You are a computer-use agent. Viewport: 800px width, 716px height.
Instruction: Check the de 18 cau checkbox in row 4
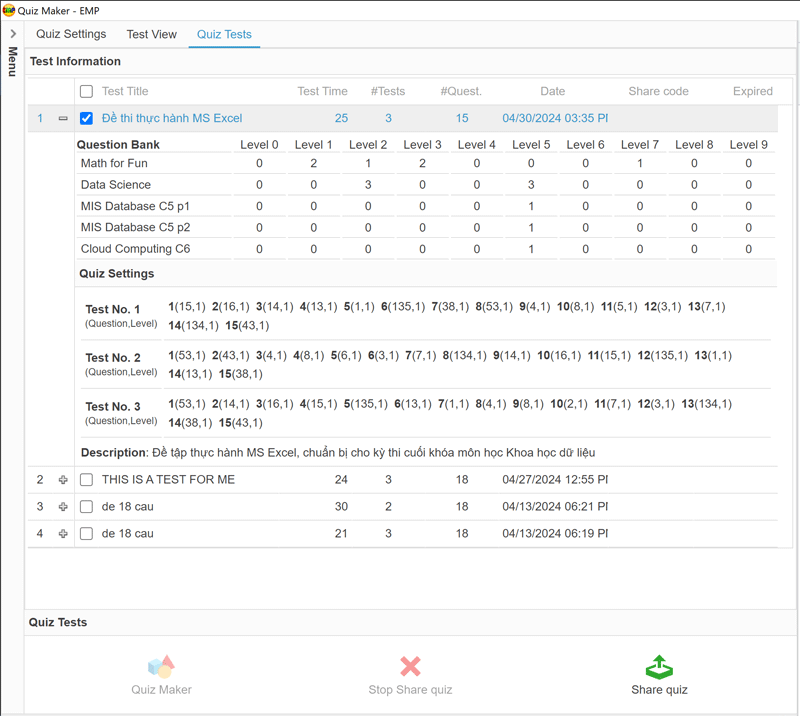pyautogui.click(x=86, y=534)
